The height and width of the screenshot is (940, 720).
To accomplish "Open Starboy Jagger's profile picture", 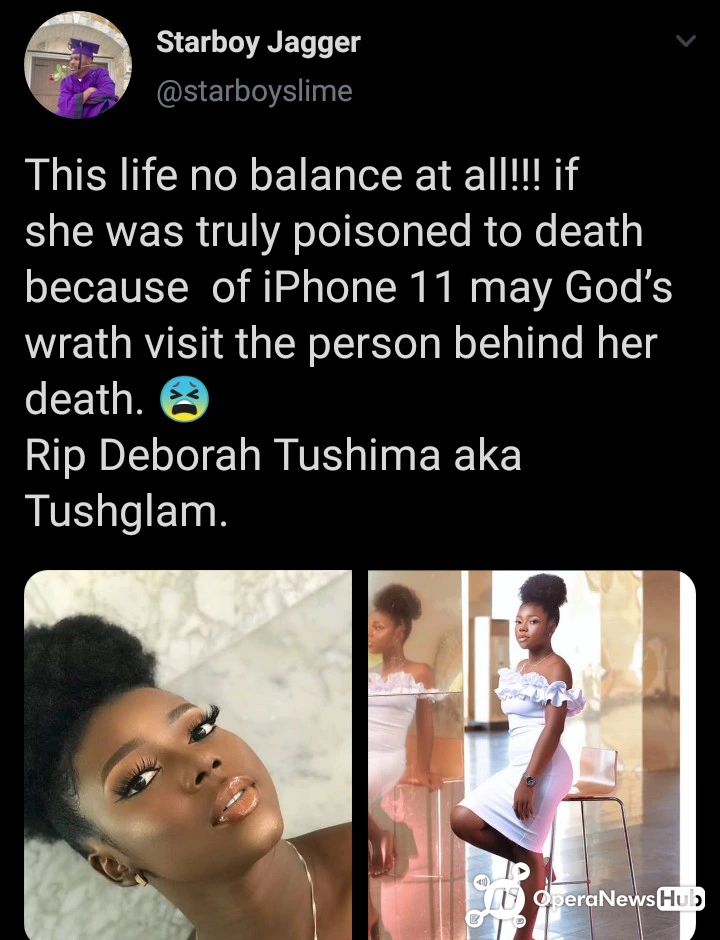I will tap(78, 65).
